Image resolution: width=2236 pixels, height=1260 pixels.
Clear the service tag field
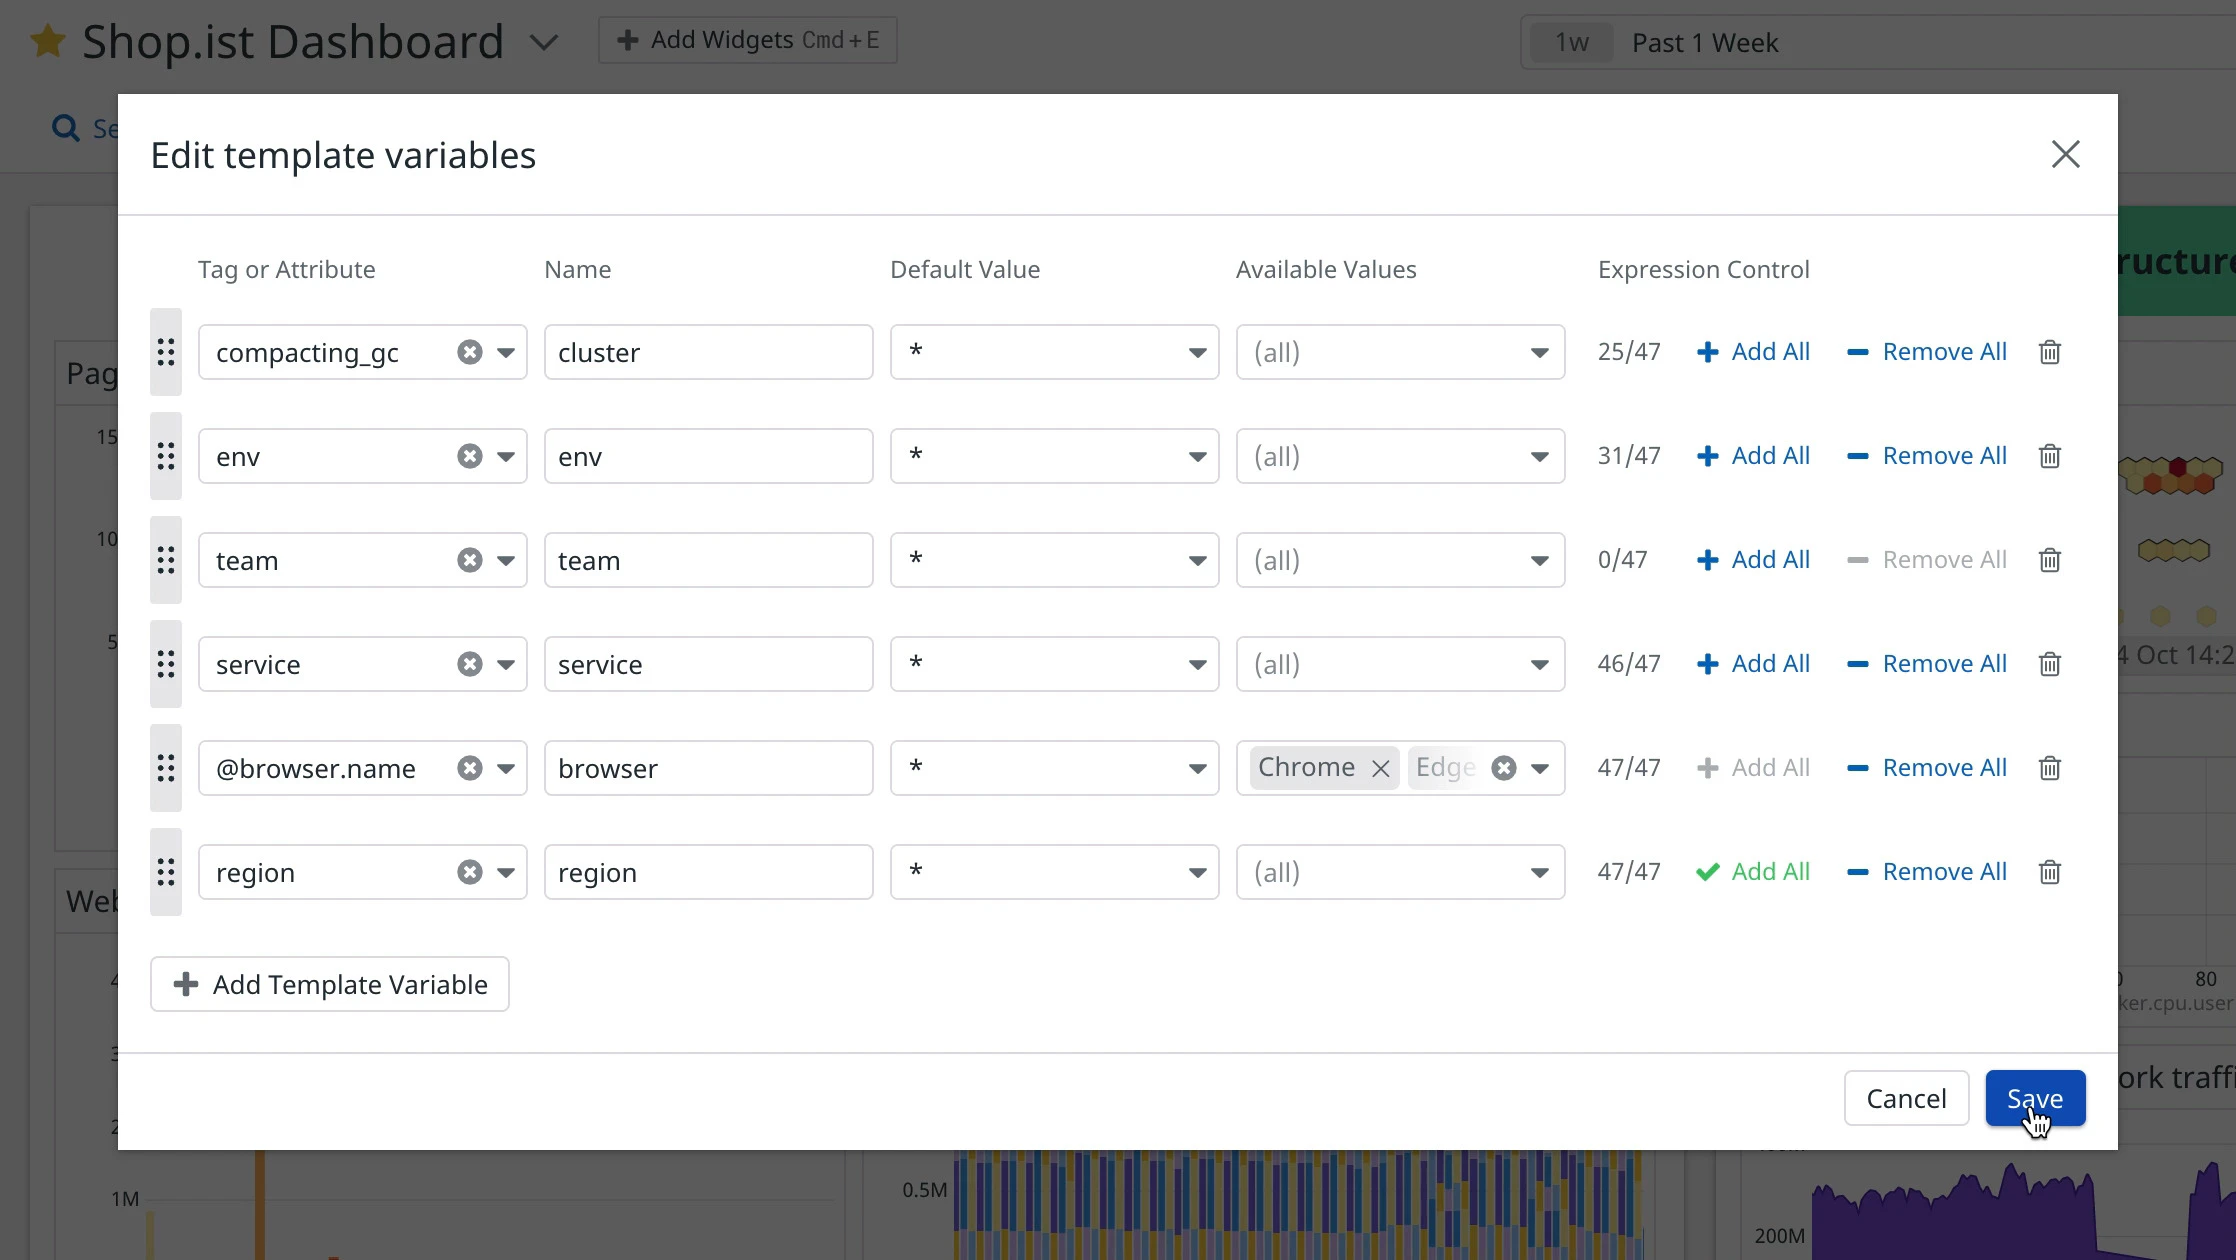point(469,664)
